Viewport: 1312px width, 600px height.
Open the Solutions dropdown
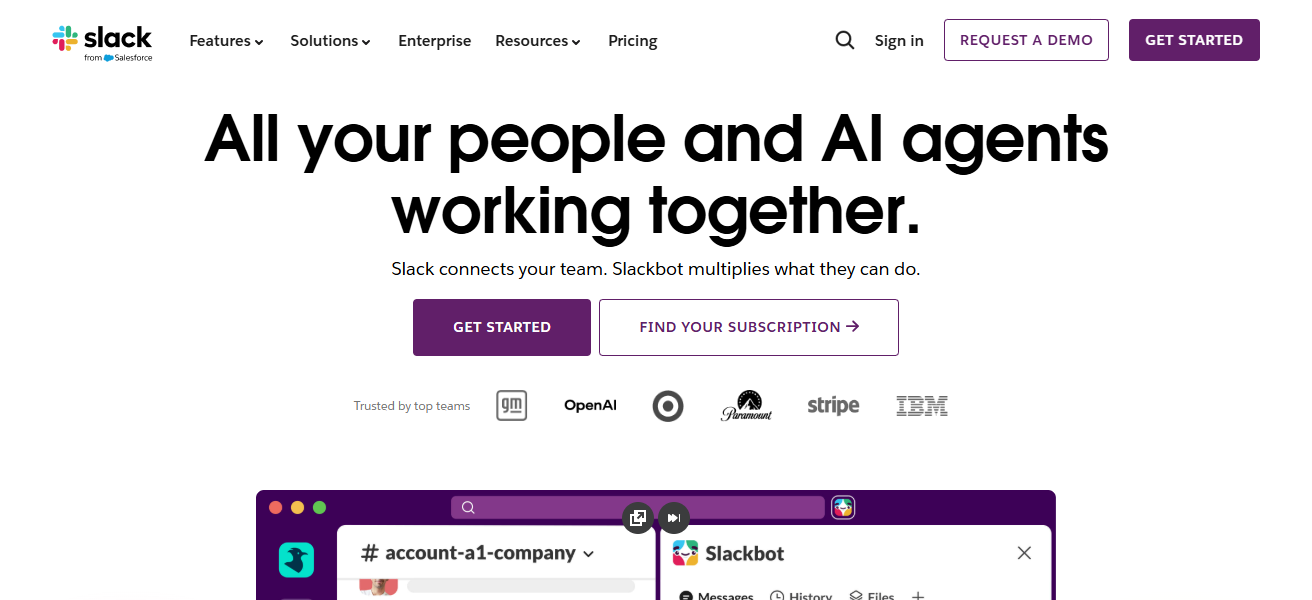(x=330, y=41)
